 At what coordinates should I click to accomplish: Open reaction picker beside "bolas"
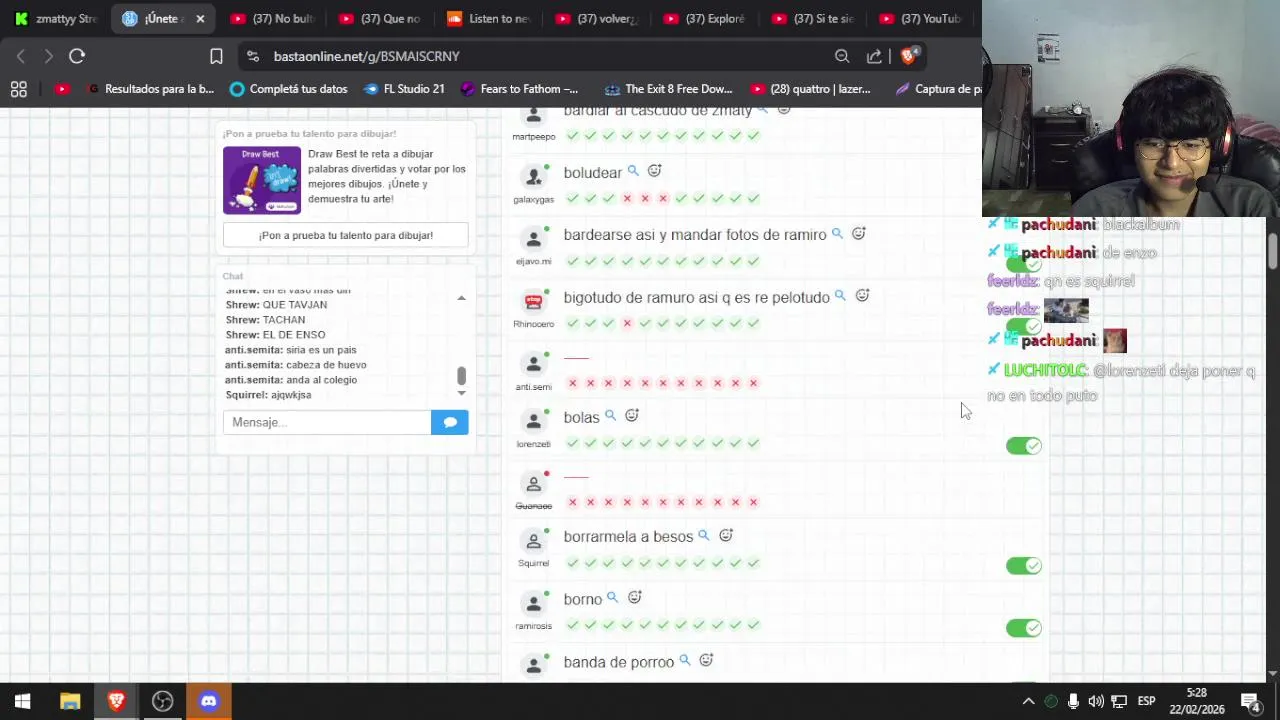(632, 415)
